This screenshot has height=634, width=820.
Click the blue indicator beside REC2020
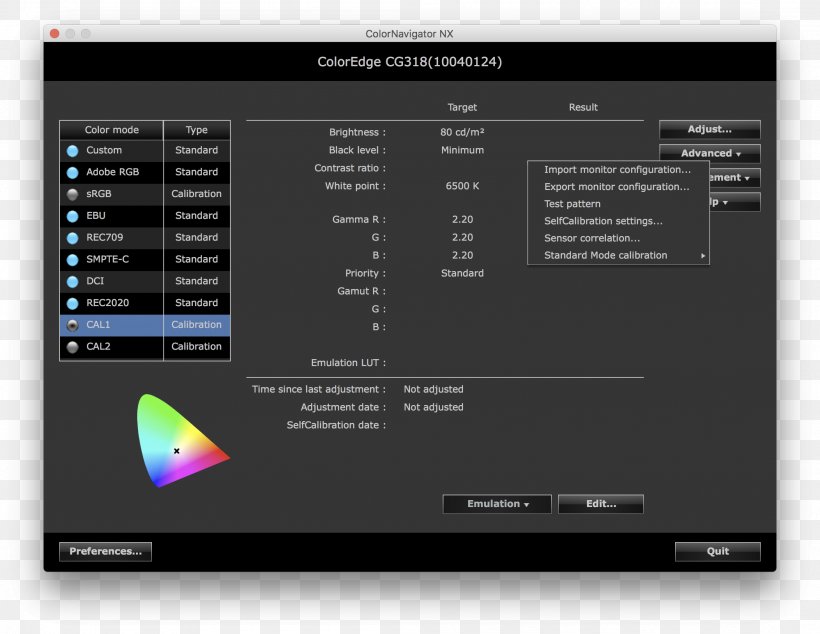coord(73,303)
